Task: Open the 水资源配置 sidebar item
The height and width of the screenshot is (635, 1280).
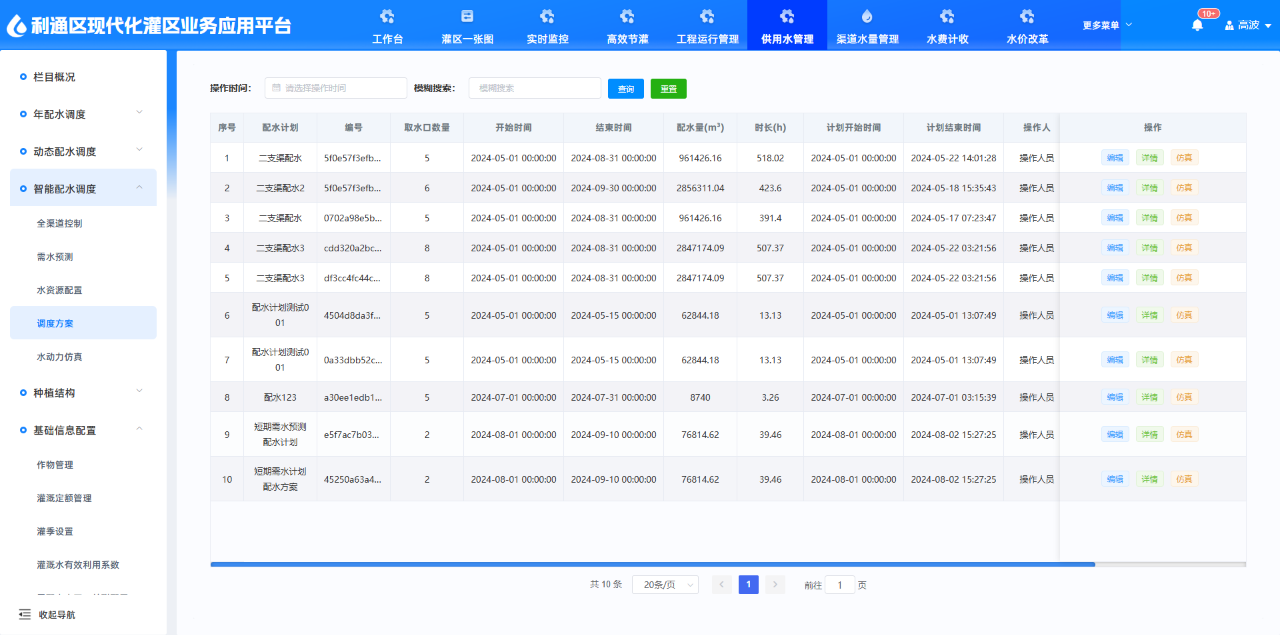Action: pyautogui.click(x=83, y=290)
